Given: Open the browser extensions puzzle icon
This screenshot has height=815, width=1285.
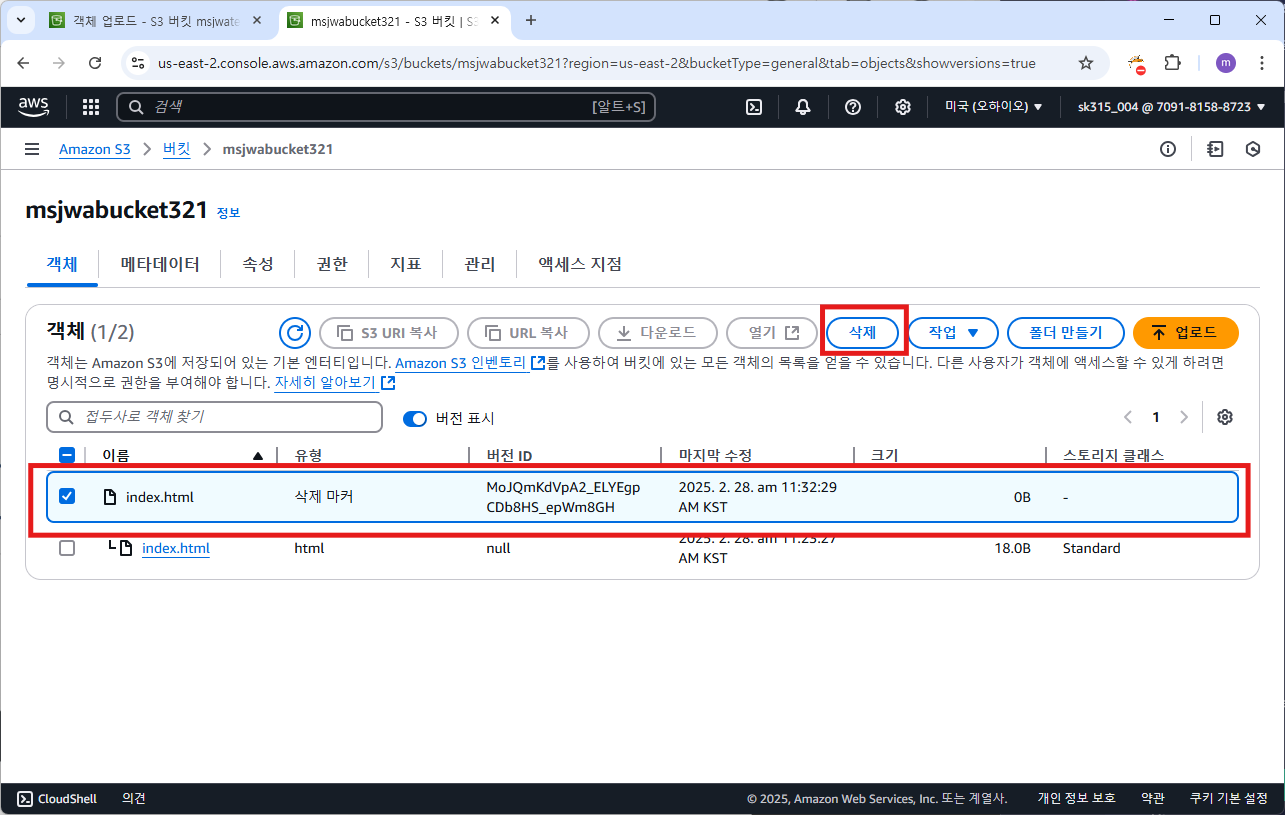Looking at the screenshot, I should coord(1173,63).
